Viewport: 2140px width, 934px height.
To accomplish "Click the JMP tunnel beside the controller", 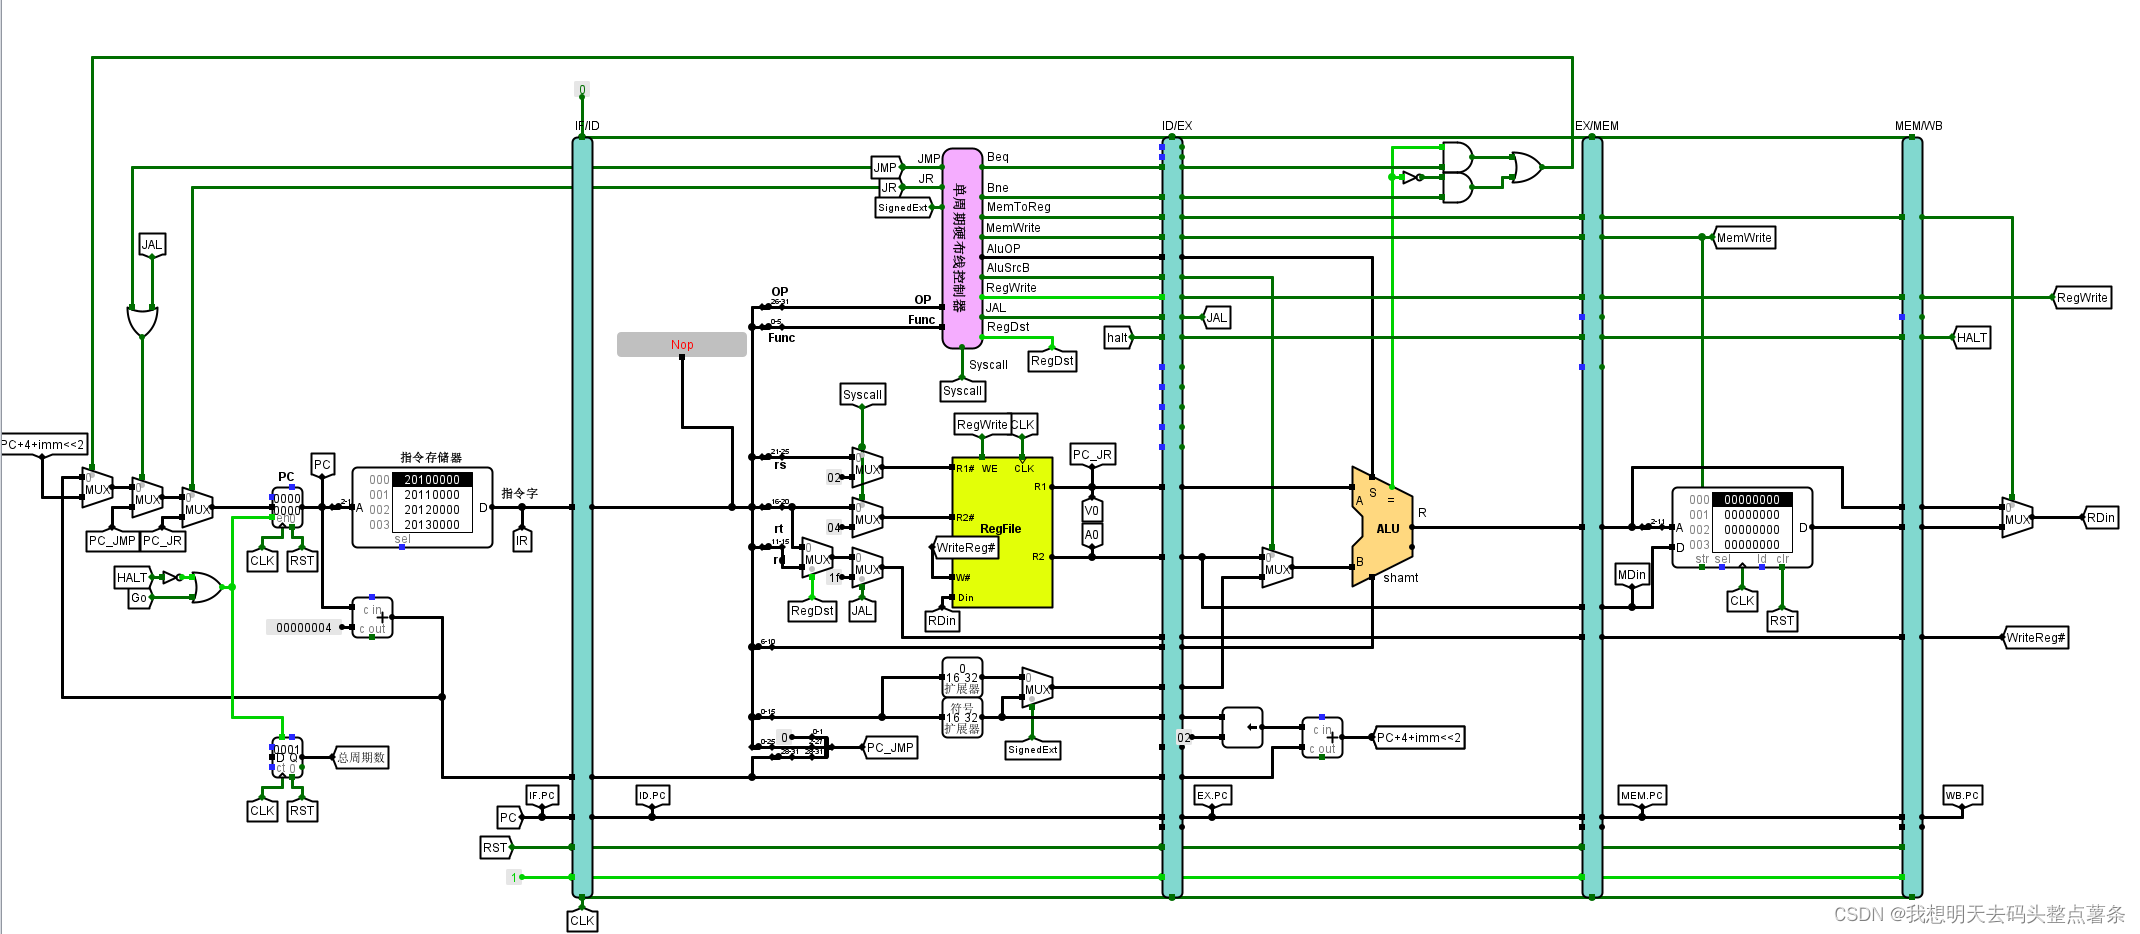I will click(886, 168).
